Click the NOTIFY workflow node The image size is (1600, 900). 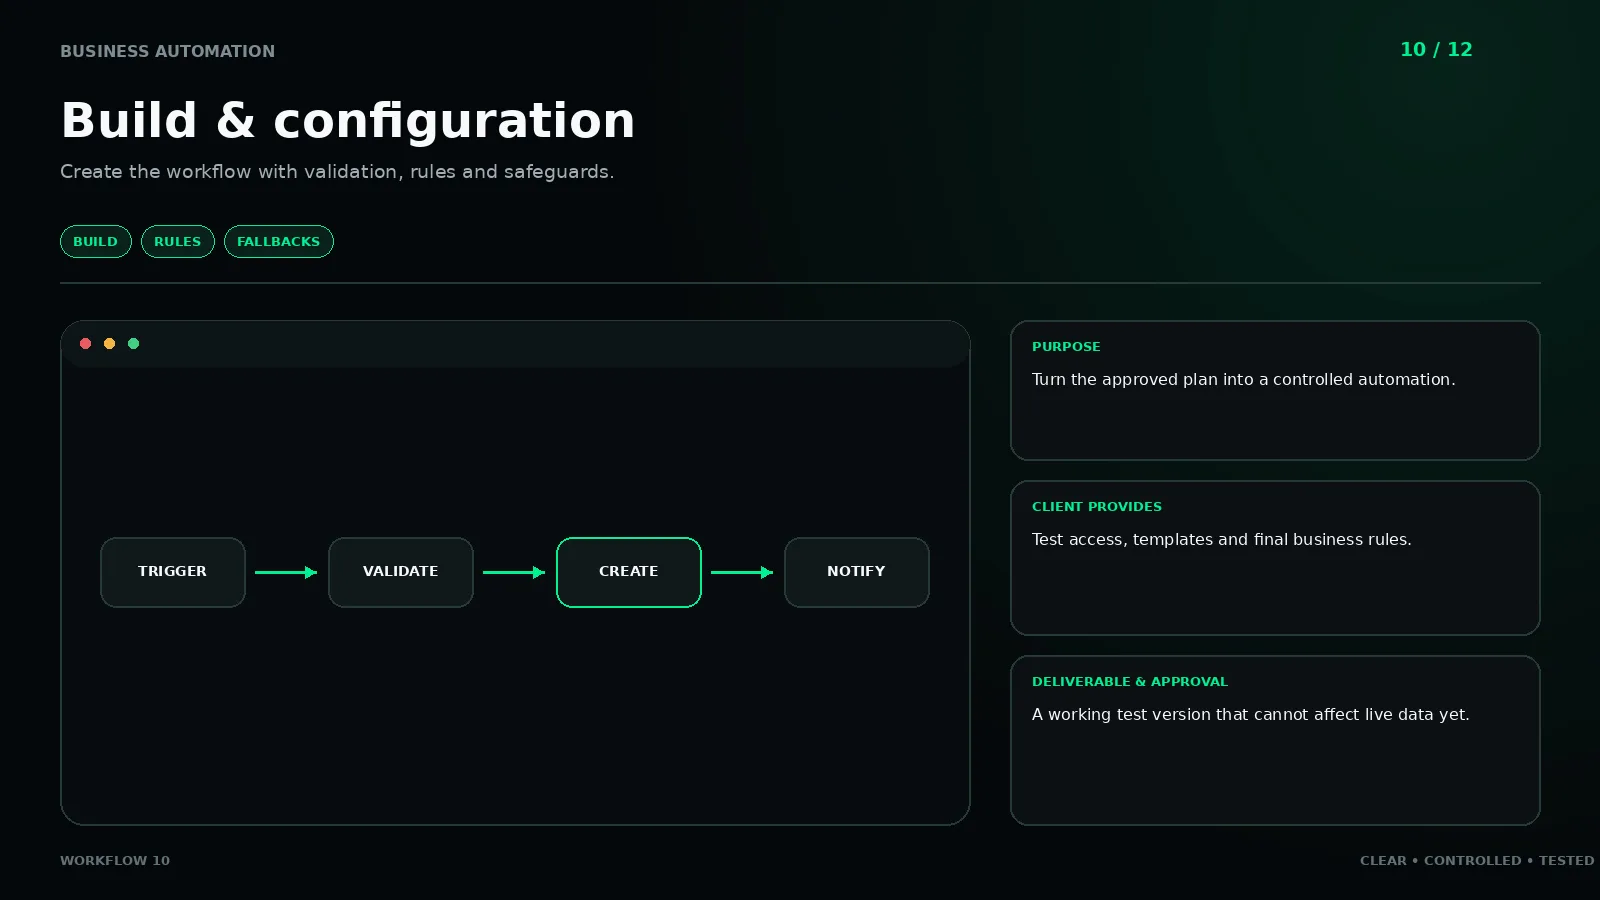pos(857,572)
